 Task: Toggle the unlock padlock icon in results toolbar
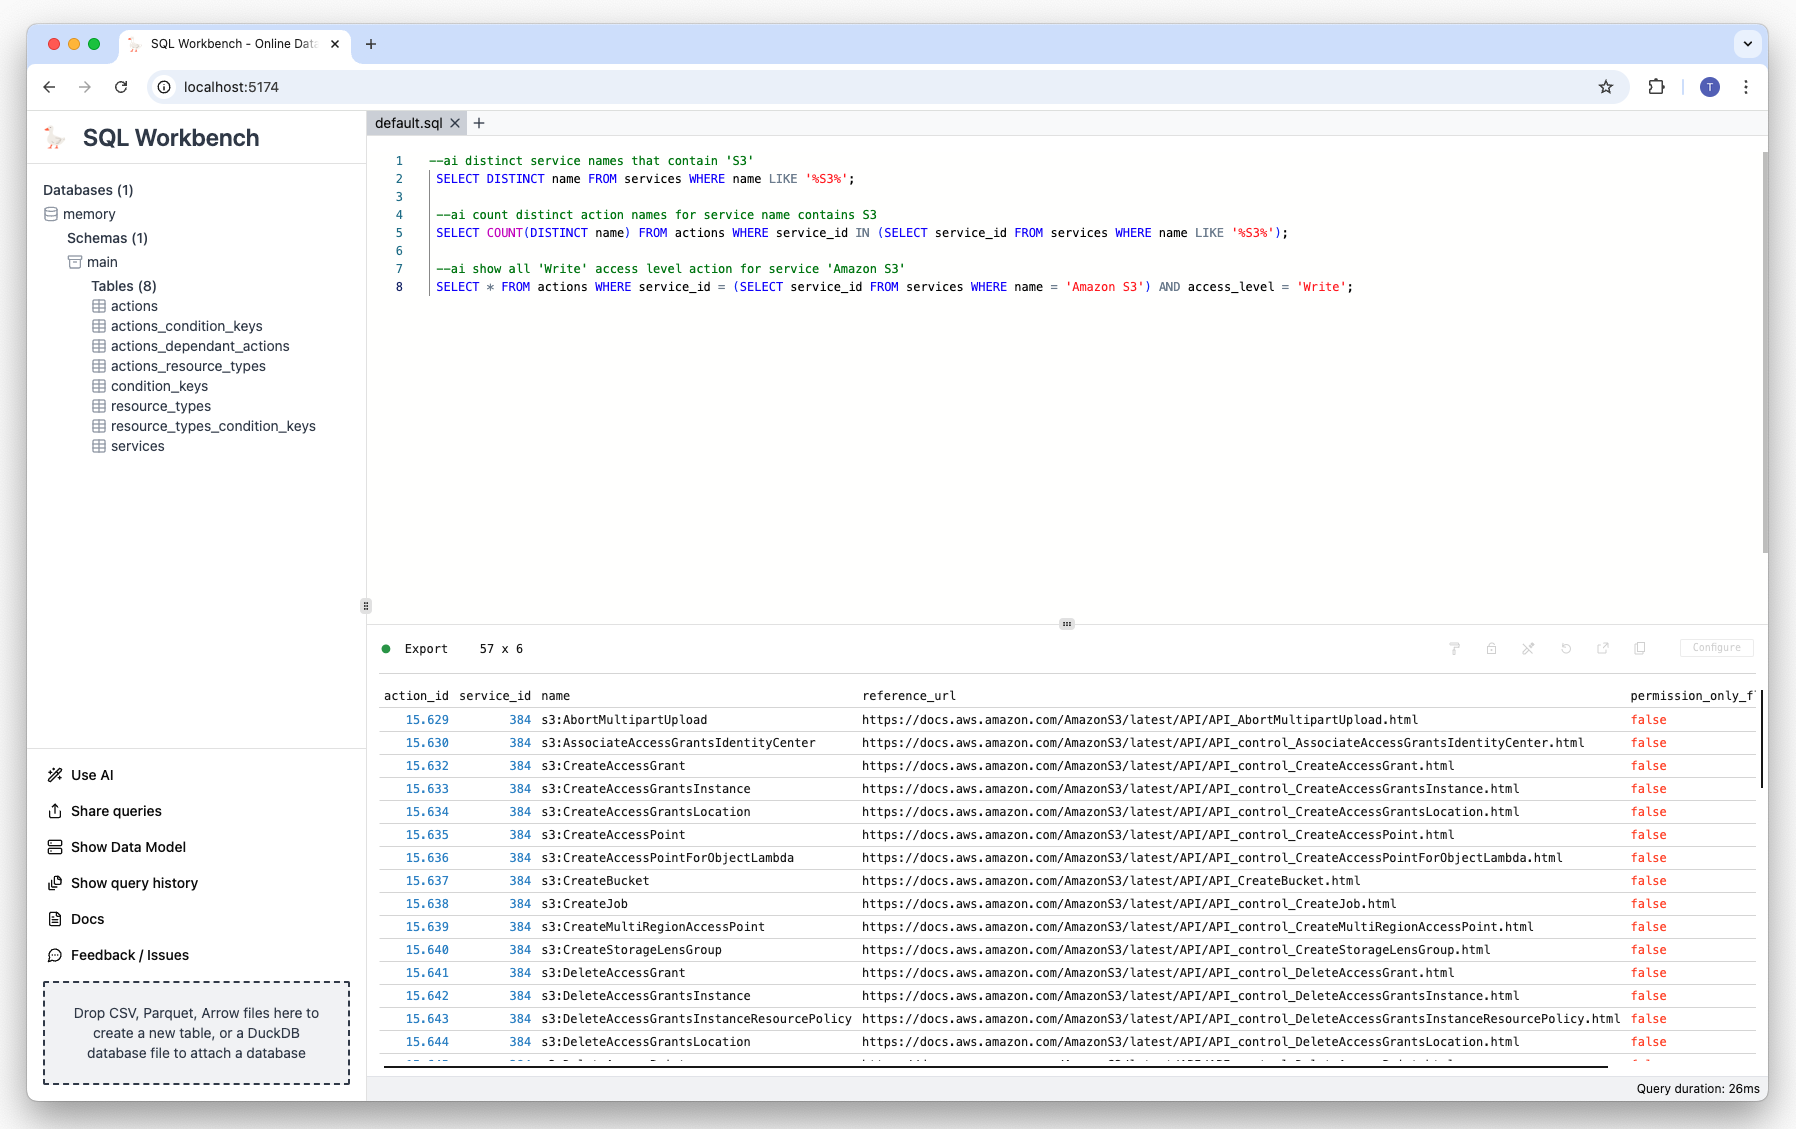pyautogui.click(x=1491, y=648)
